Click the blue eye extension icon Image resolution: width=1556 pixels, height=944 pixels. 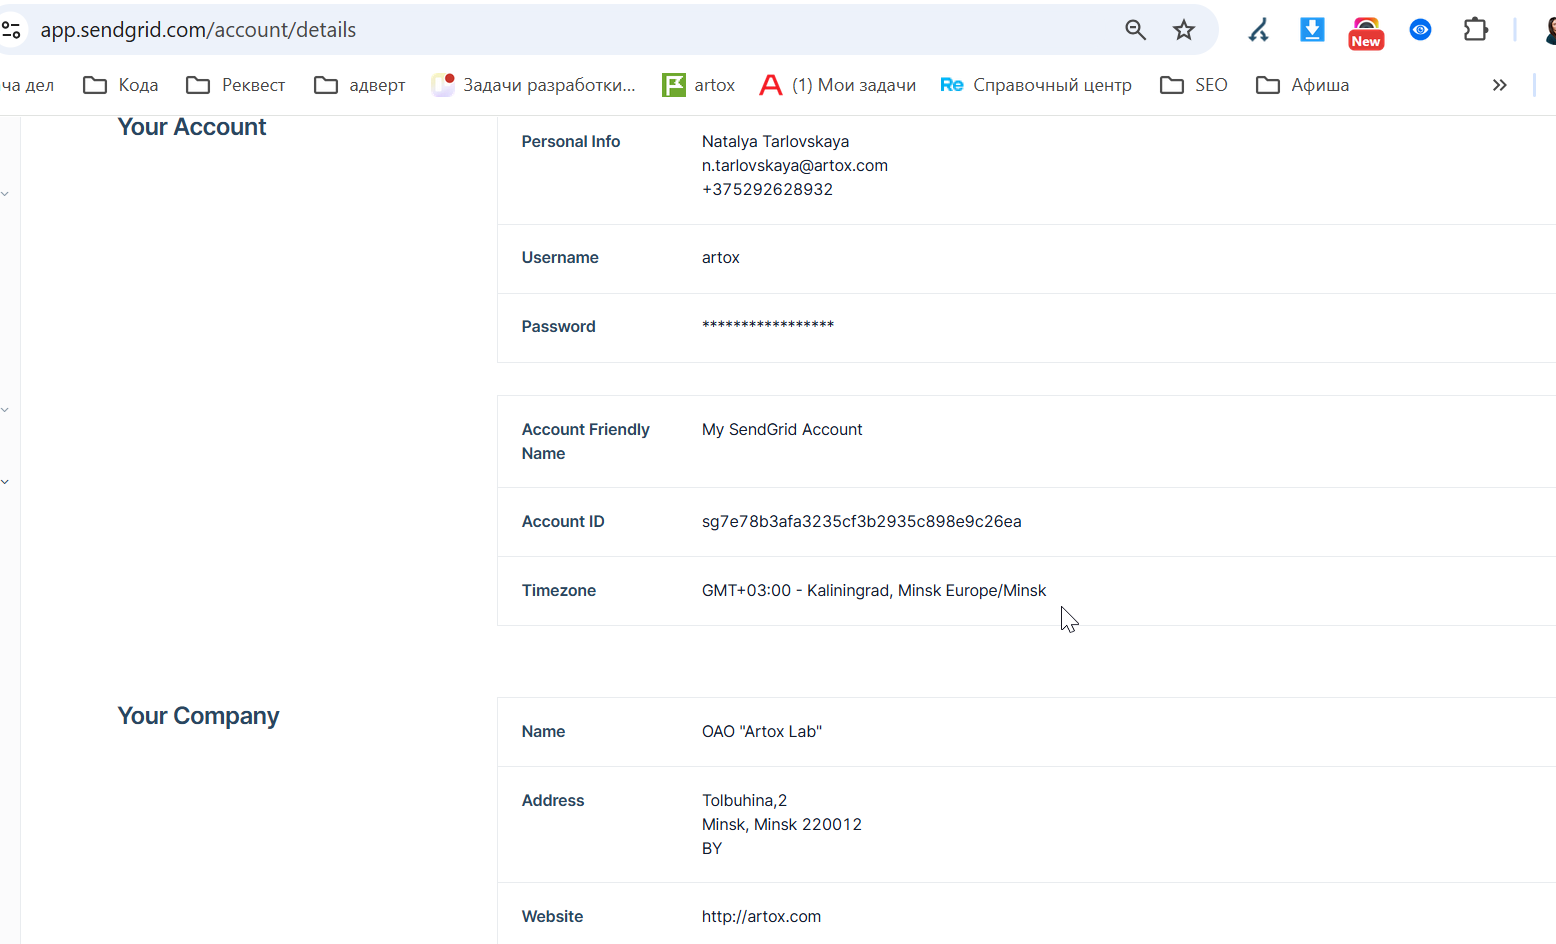coord(1420,30)
